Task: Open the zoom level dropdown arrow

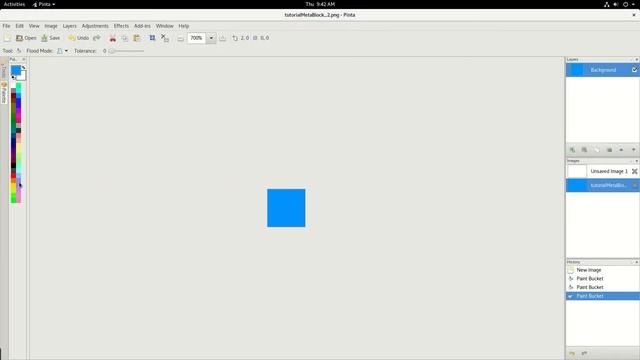Action: (x=211, y=38)
